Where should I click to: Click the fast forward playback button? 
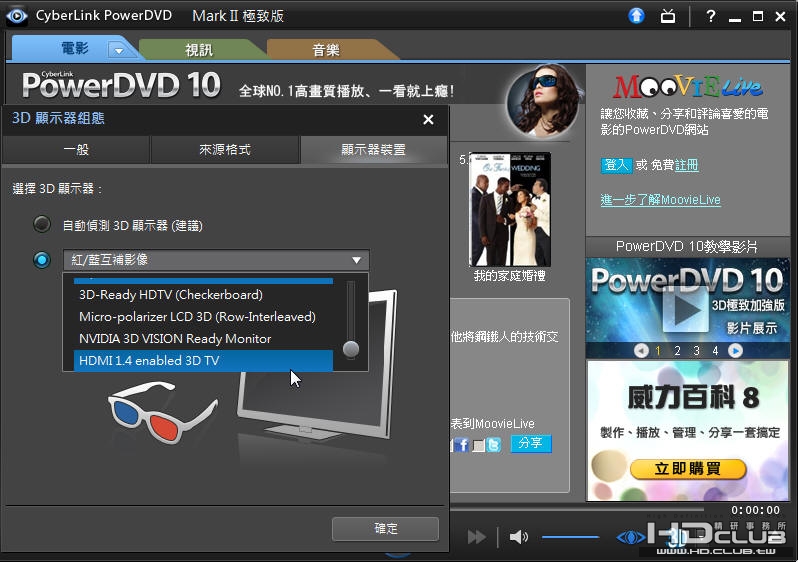[x=476, y=537]
